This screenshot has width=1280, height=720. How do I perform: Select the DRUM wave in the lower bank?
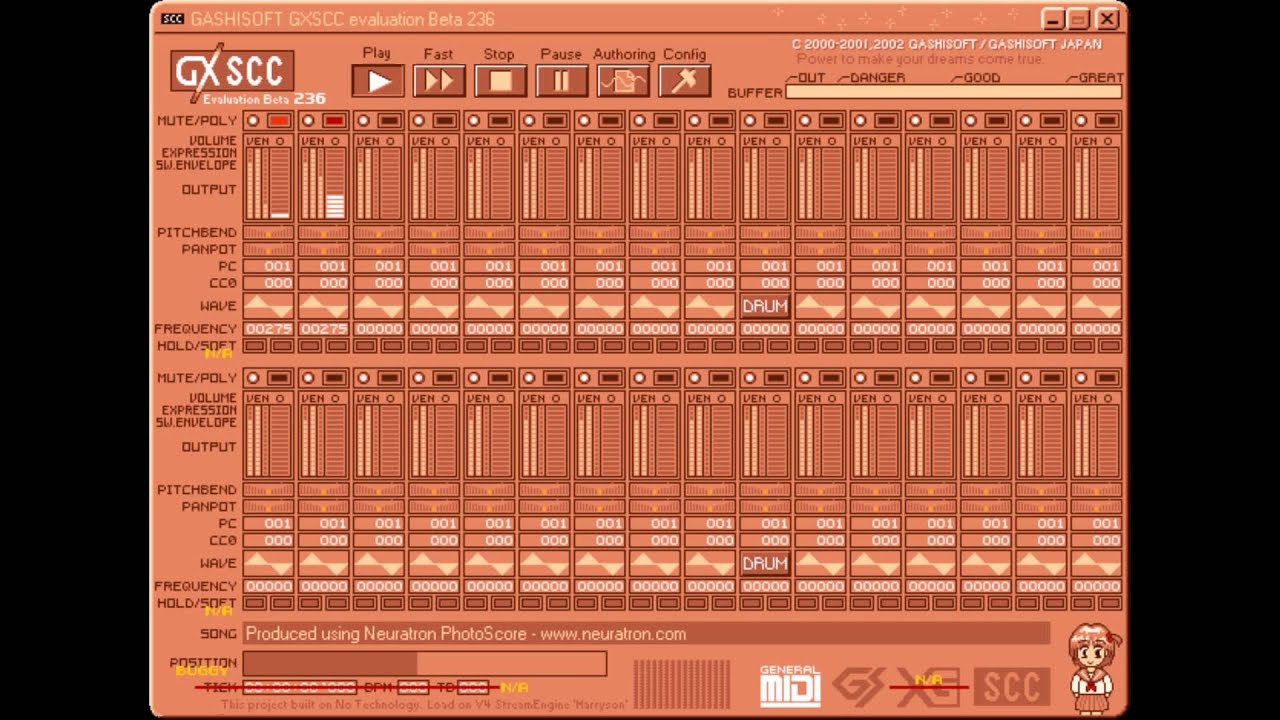click(x=765, y=563)
